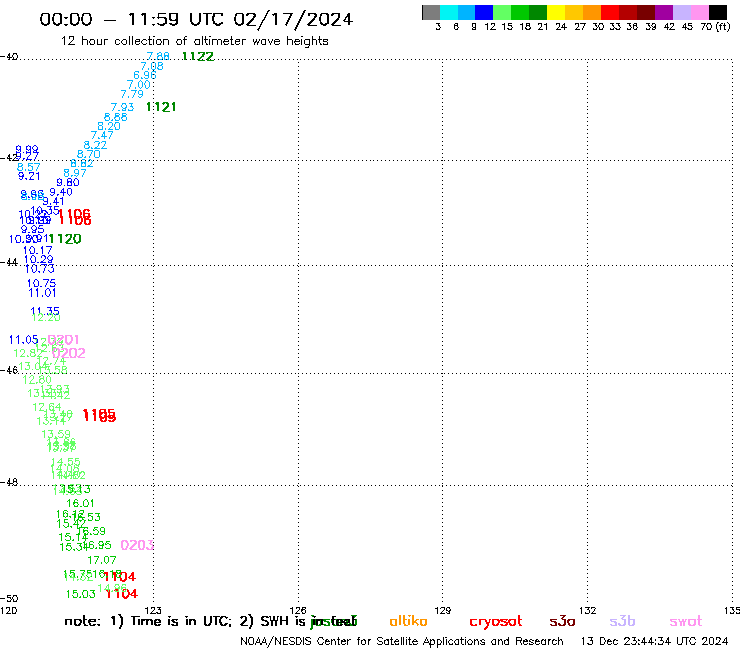
Task: Click the subtitle '12 hour collection of altimeter wave heights'
Action: tap(194, 41)
